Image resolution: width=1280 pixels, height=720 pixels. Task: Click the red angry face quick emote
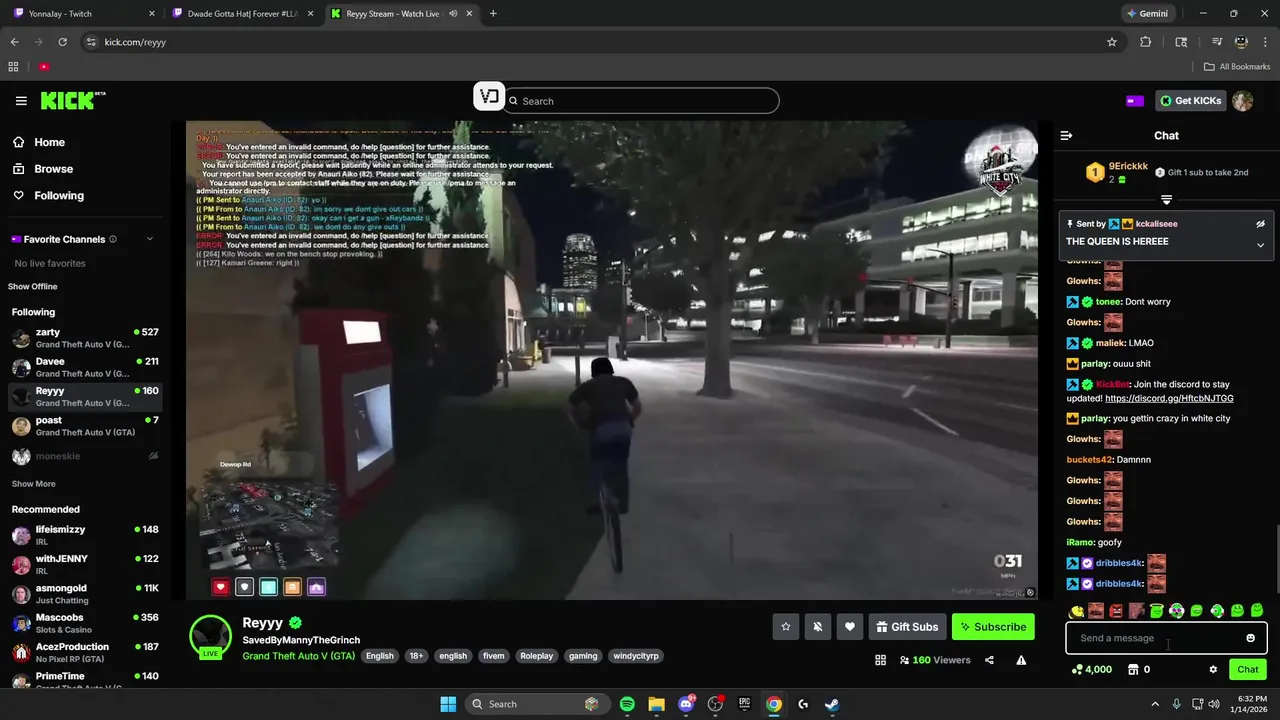pos(1116,611)
